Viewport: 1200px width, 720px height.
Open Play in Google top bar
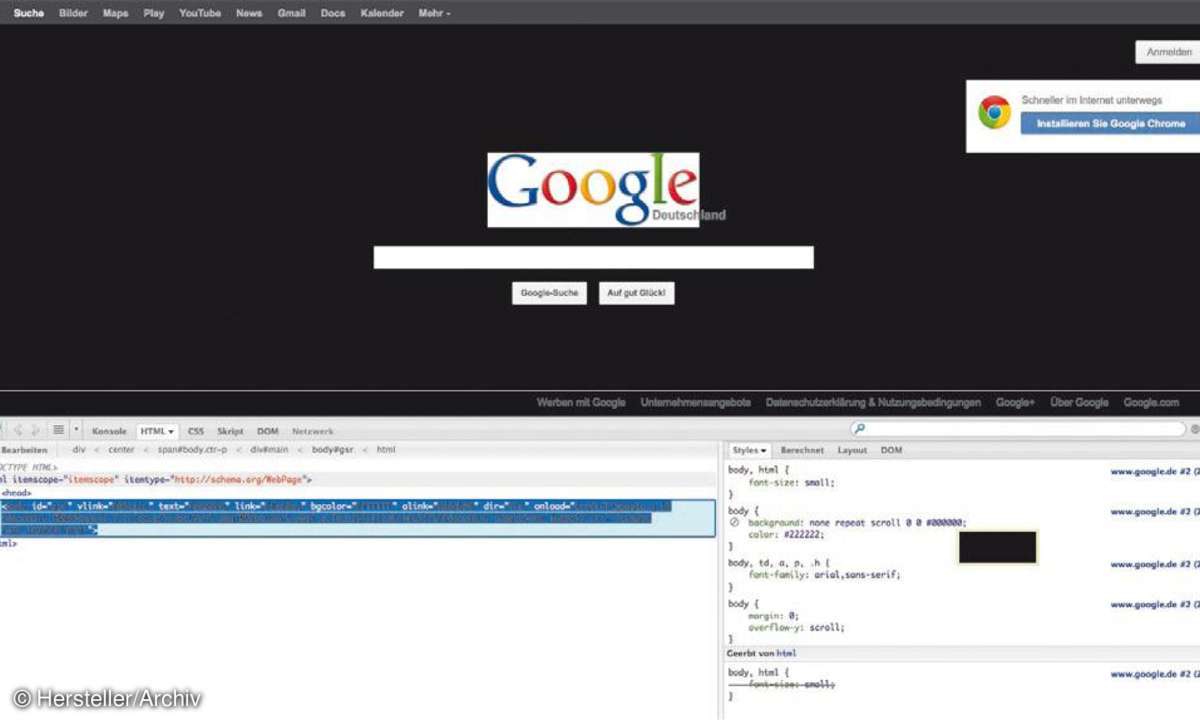[x=153, y=13]
